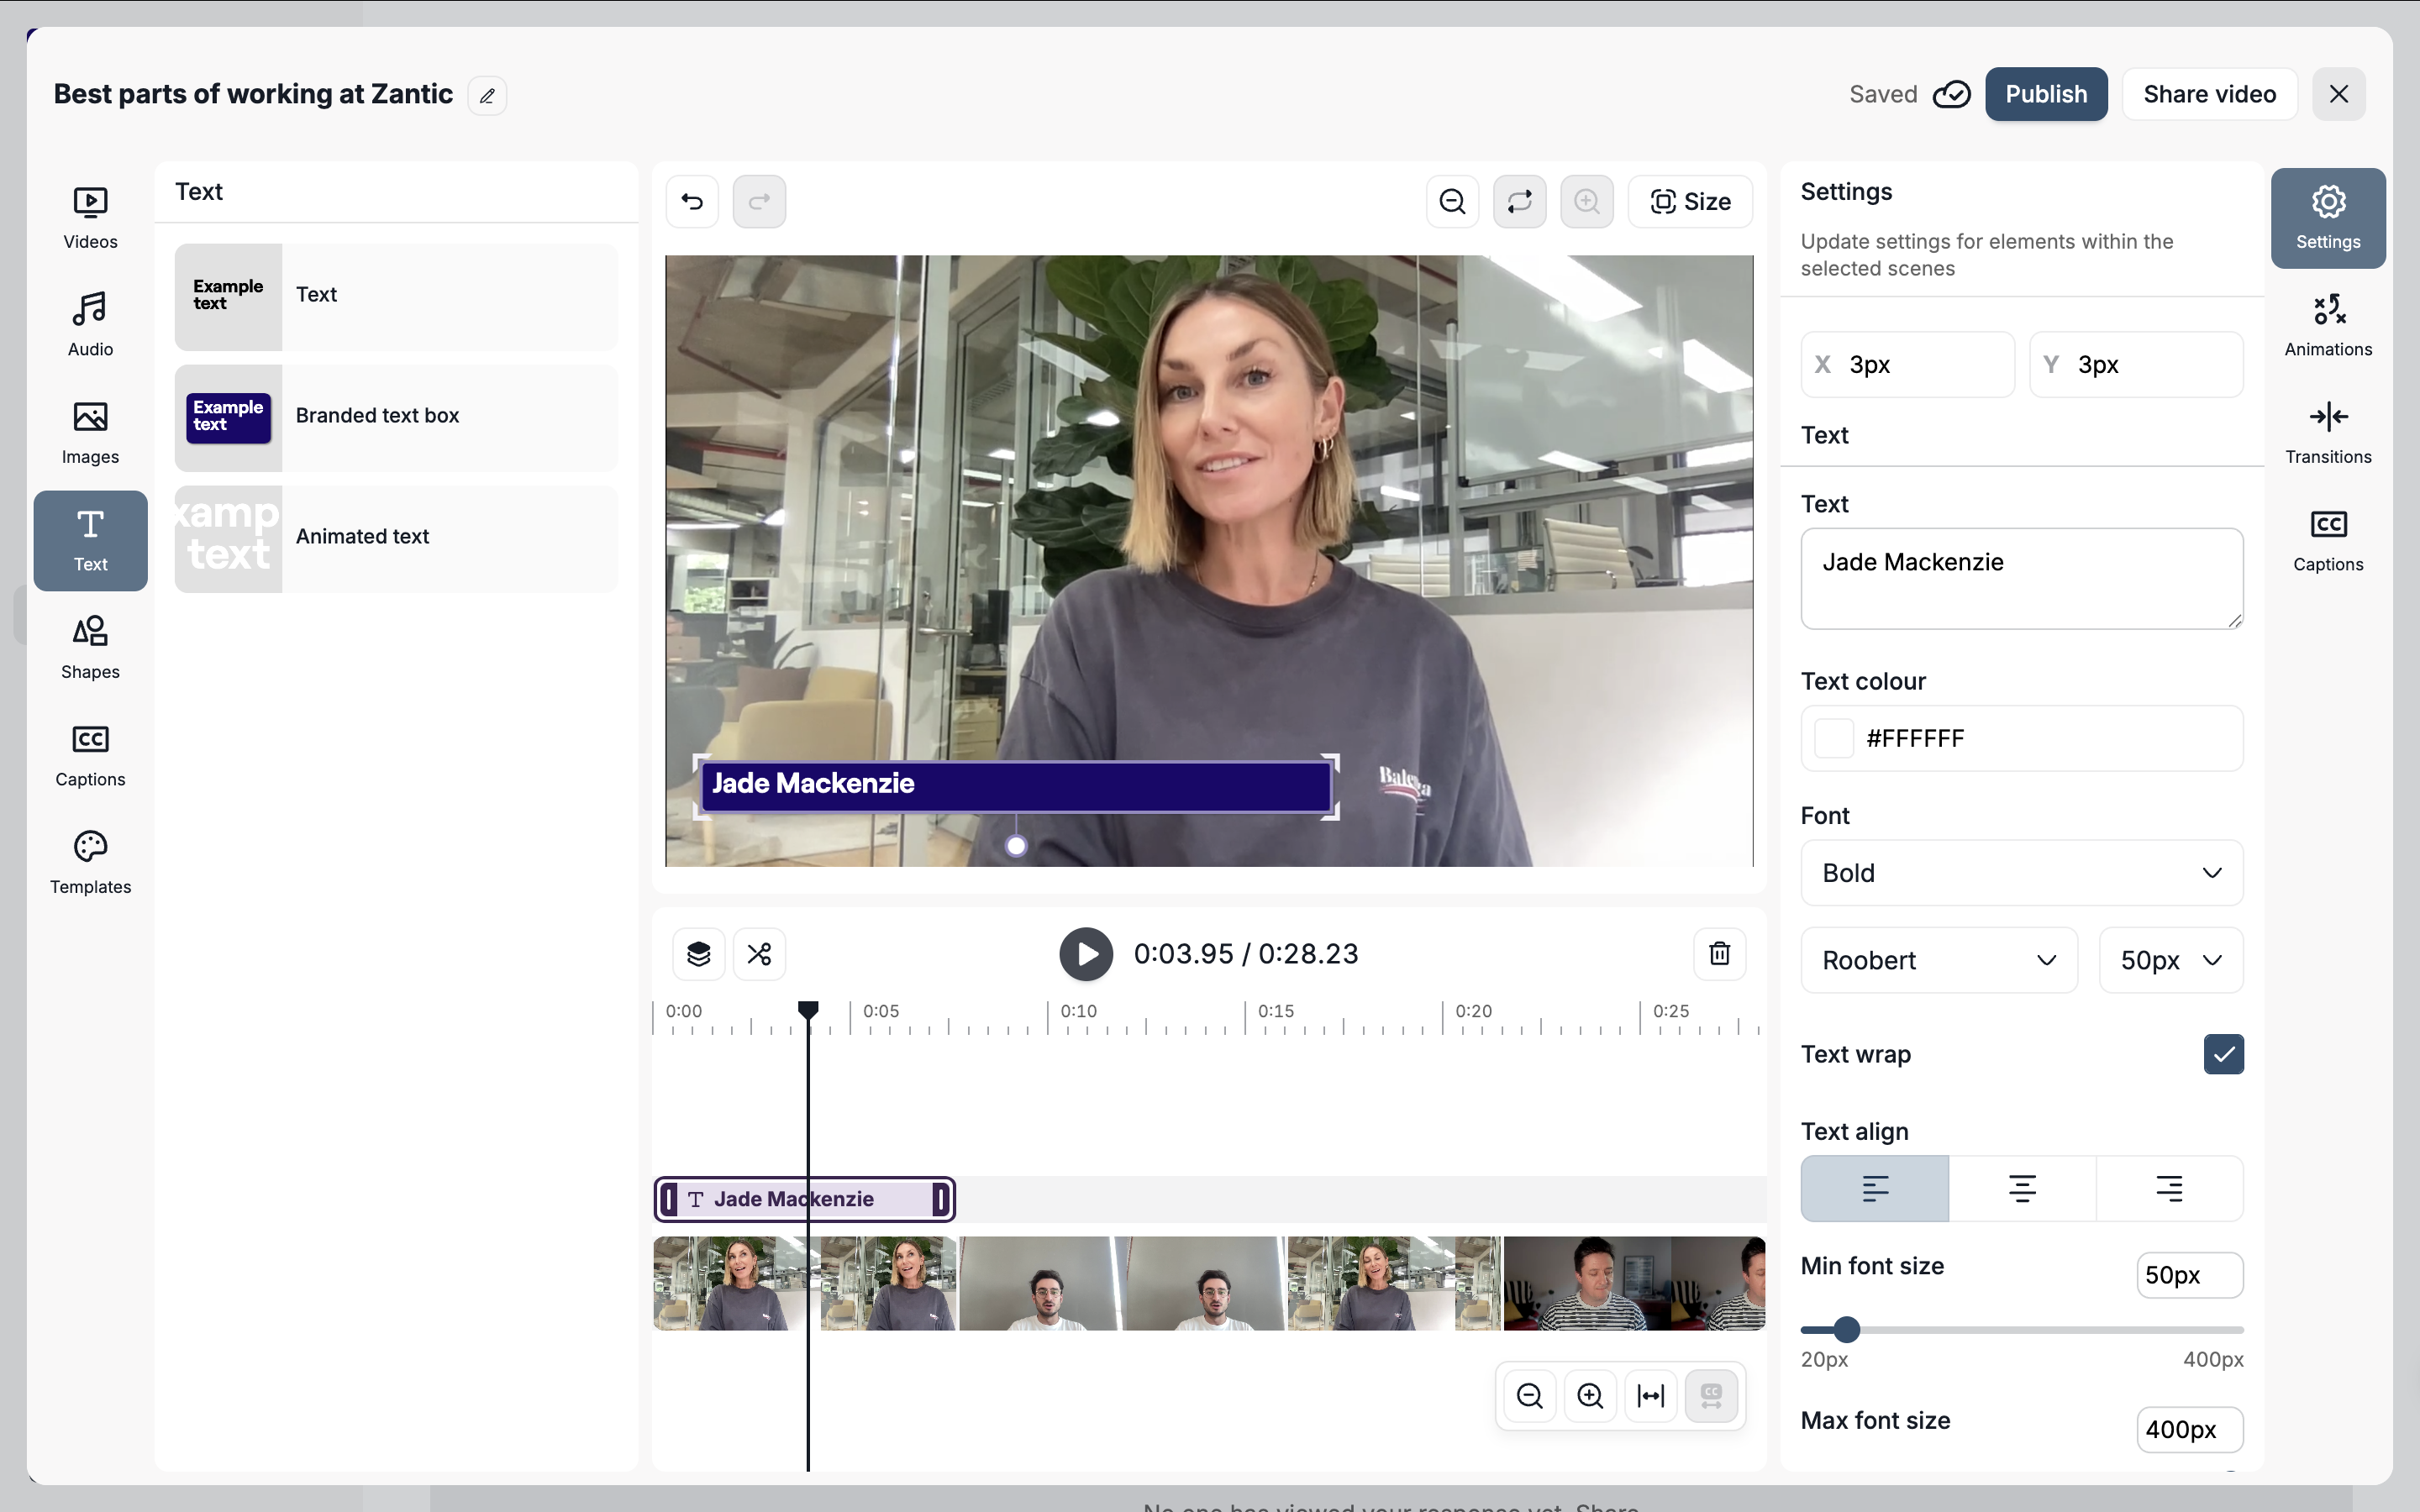Click the Share video button
Image resolution: width=2420 pixels, height=1512 pixels.
pyautogui.click(x=2209, y=94)
